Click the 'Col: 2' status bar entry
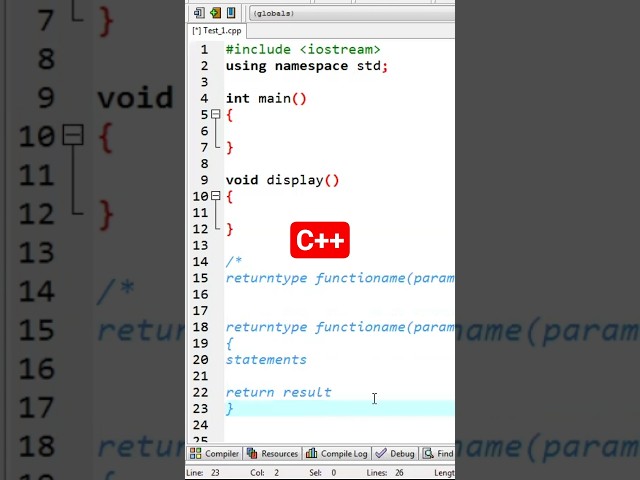640x480 pixels. coord(264,473)
